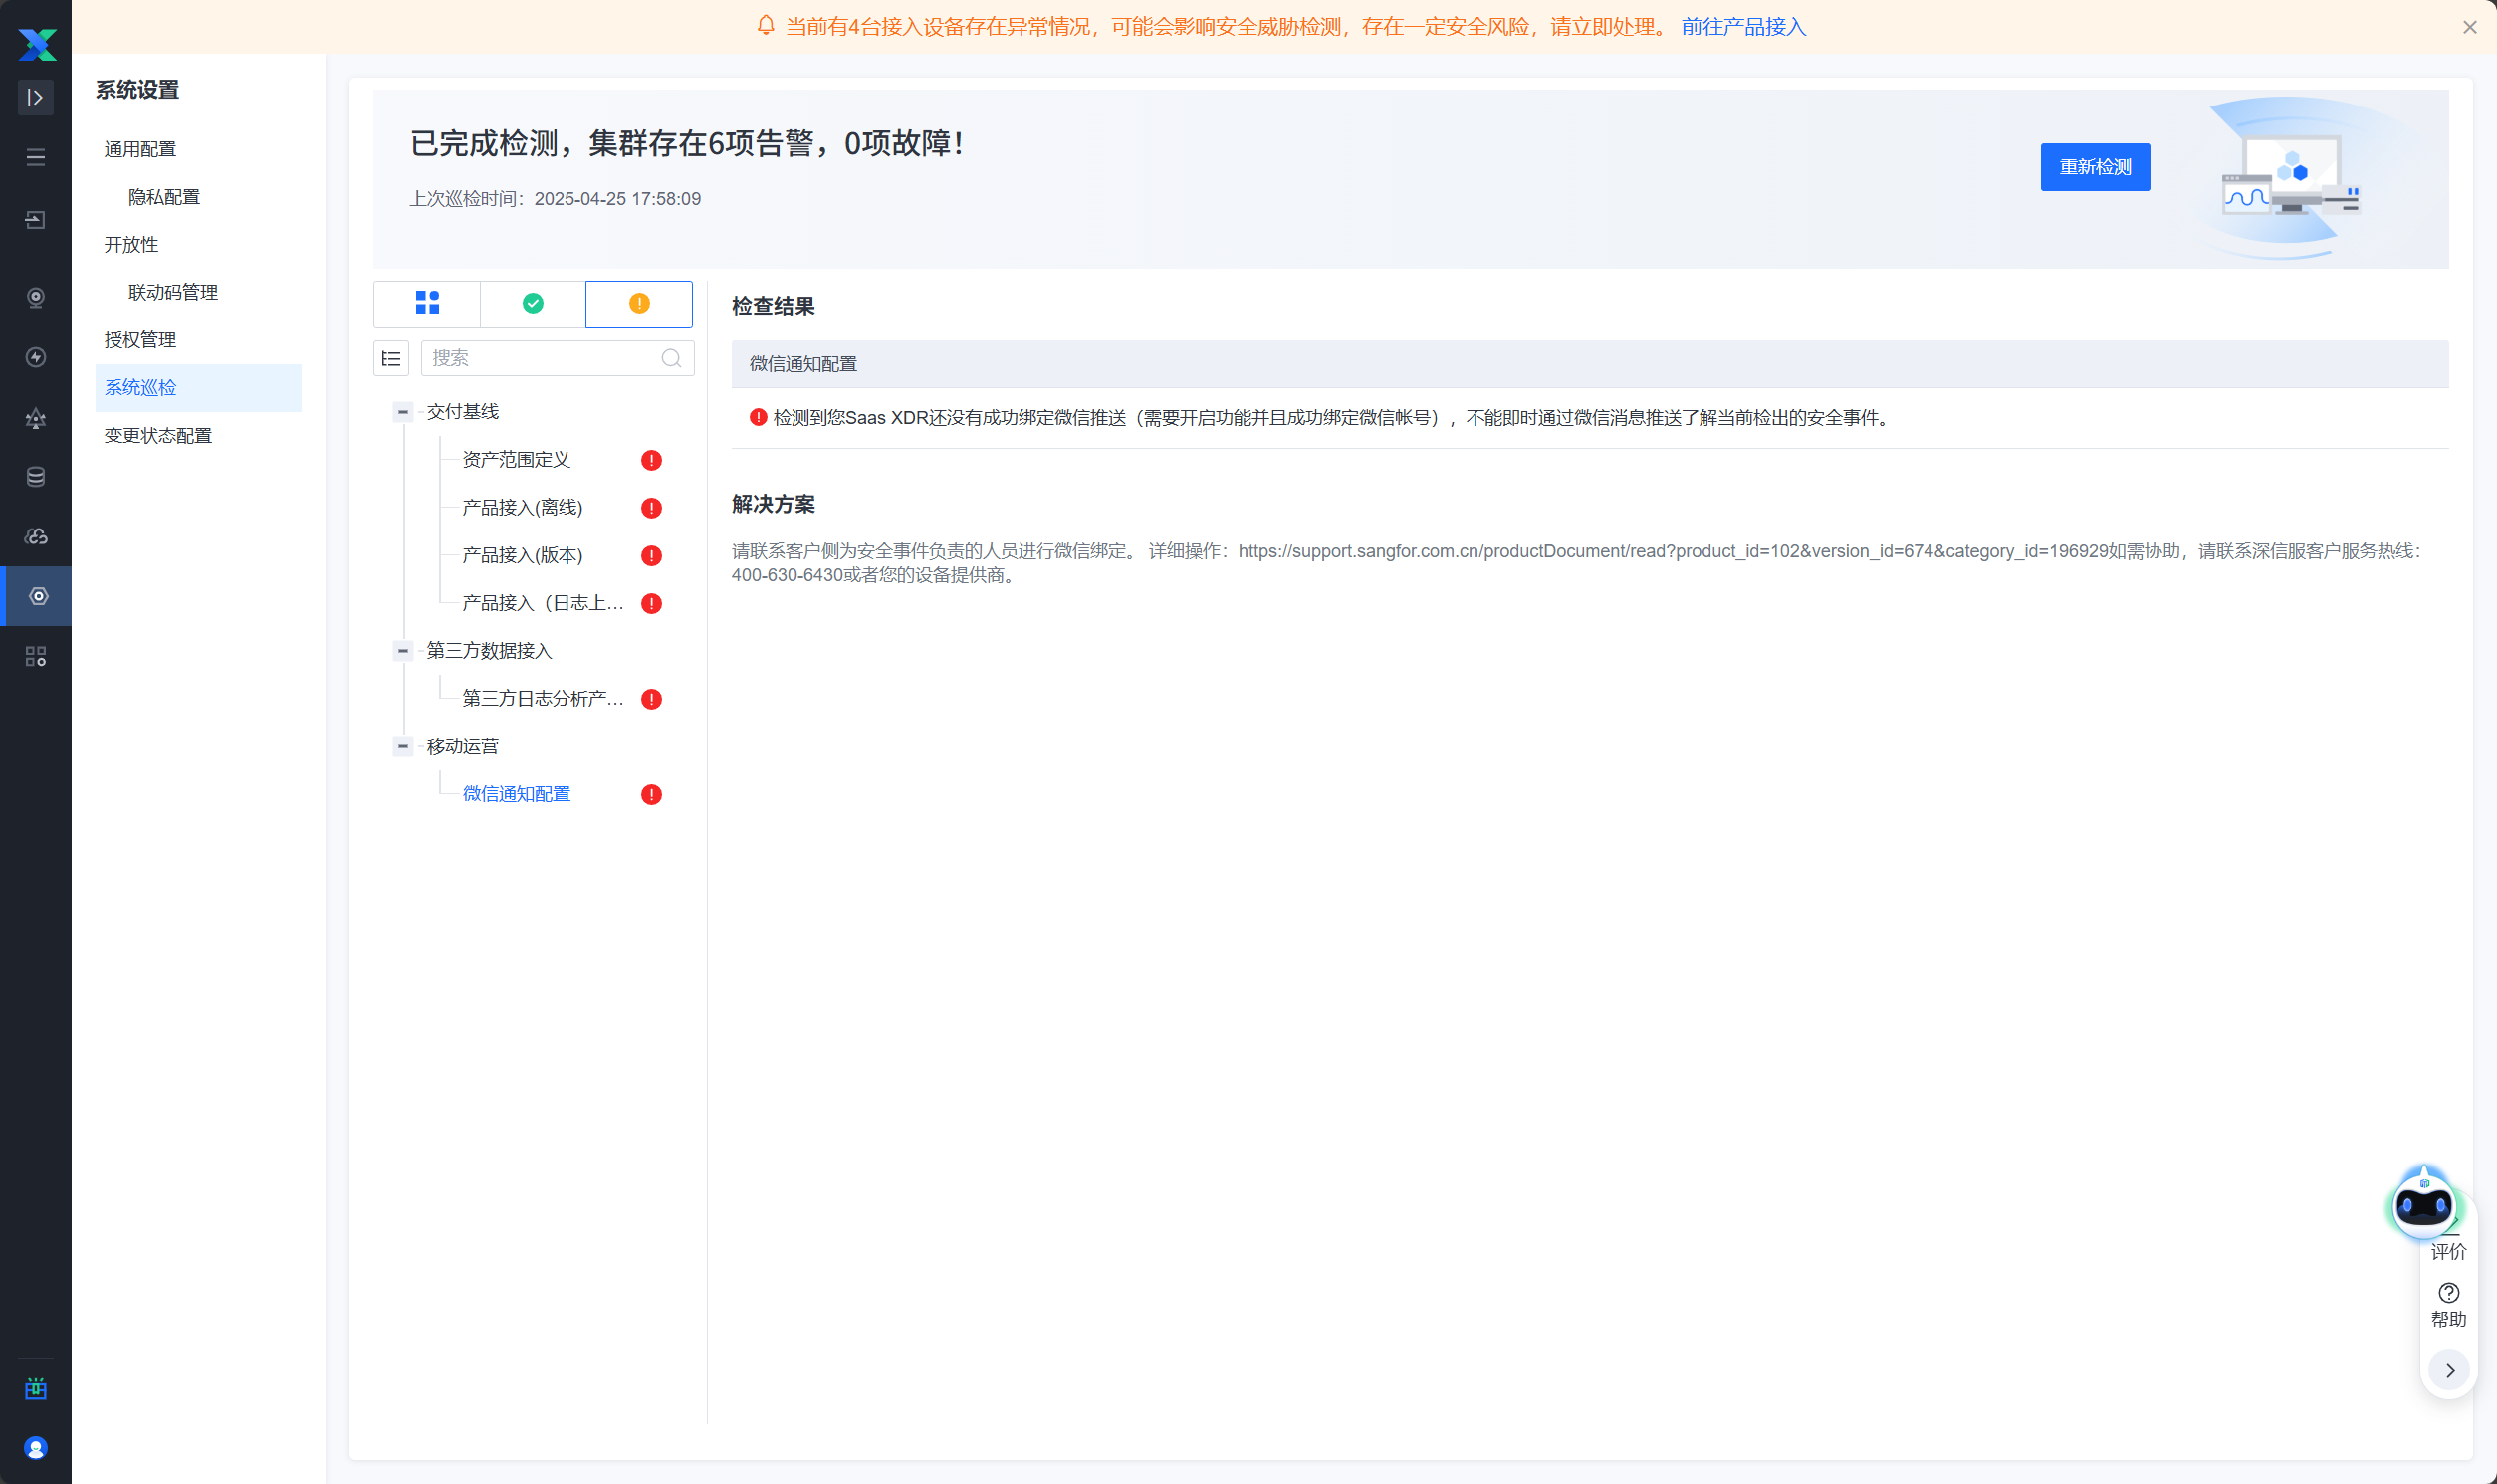This screenshot has width=2497, height=1484.
Task: Open 变更状态配置 menu item
Action: pyautogui.click(x=158, y=436)
